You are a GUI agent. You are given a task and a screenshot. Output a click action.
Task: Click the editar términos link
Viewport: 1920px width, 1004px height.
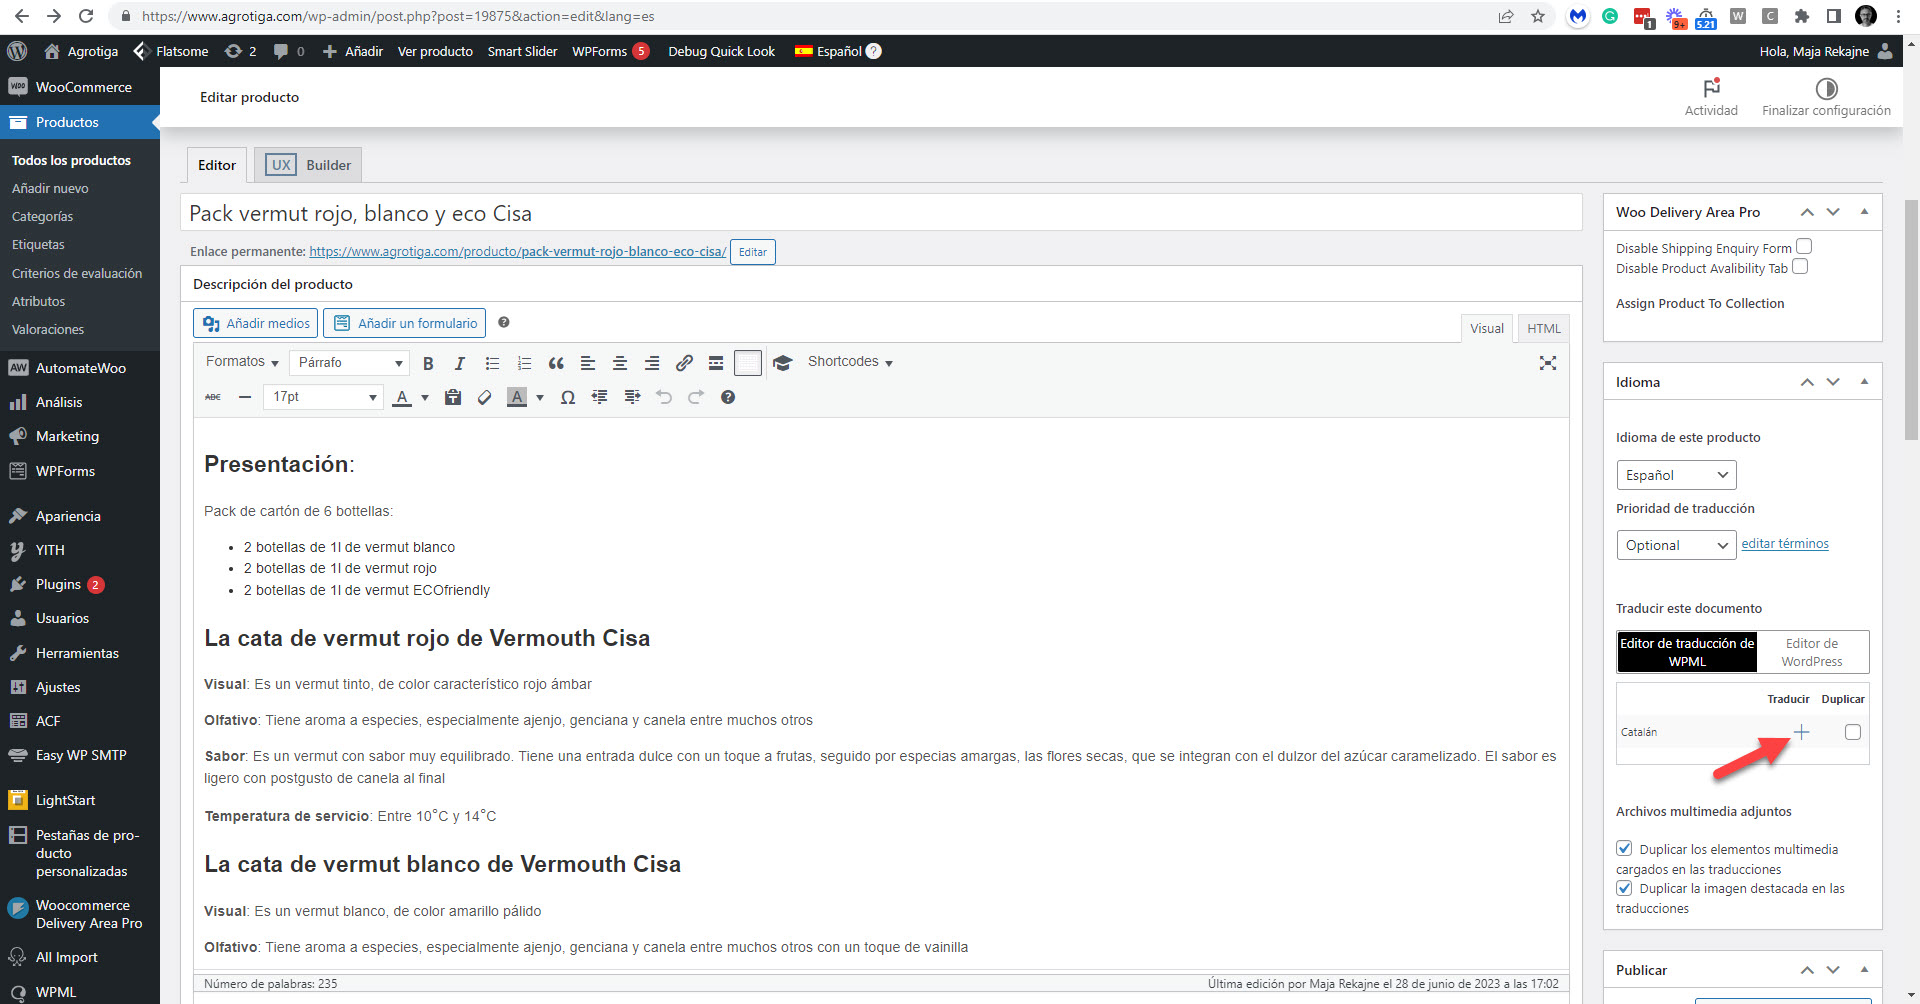pos(1785,544)
